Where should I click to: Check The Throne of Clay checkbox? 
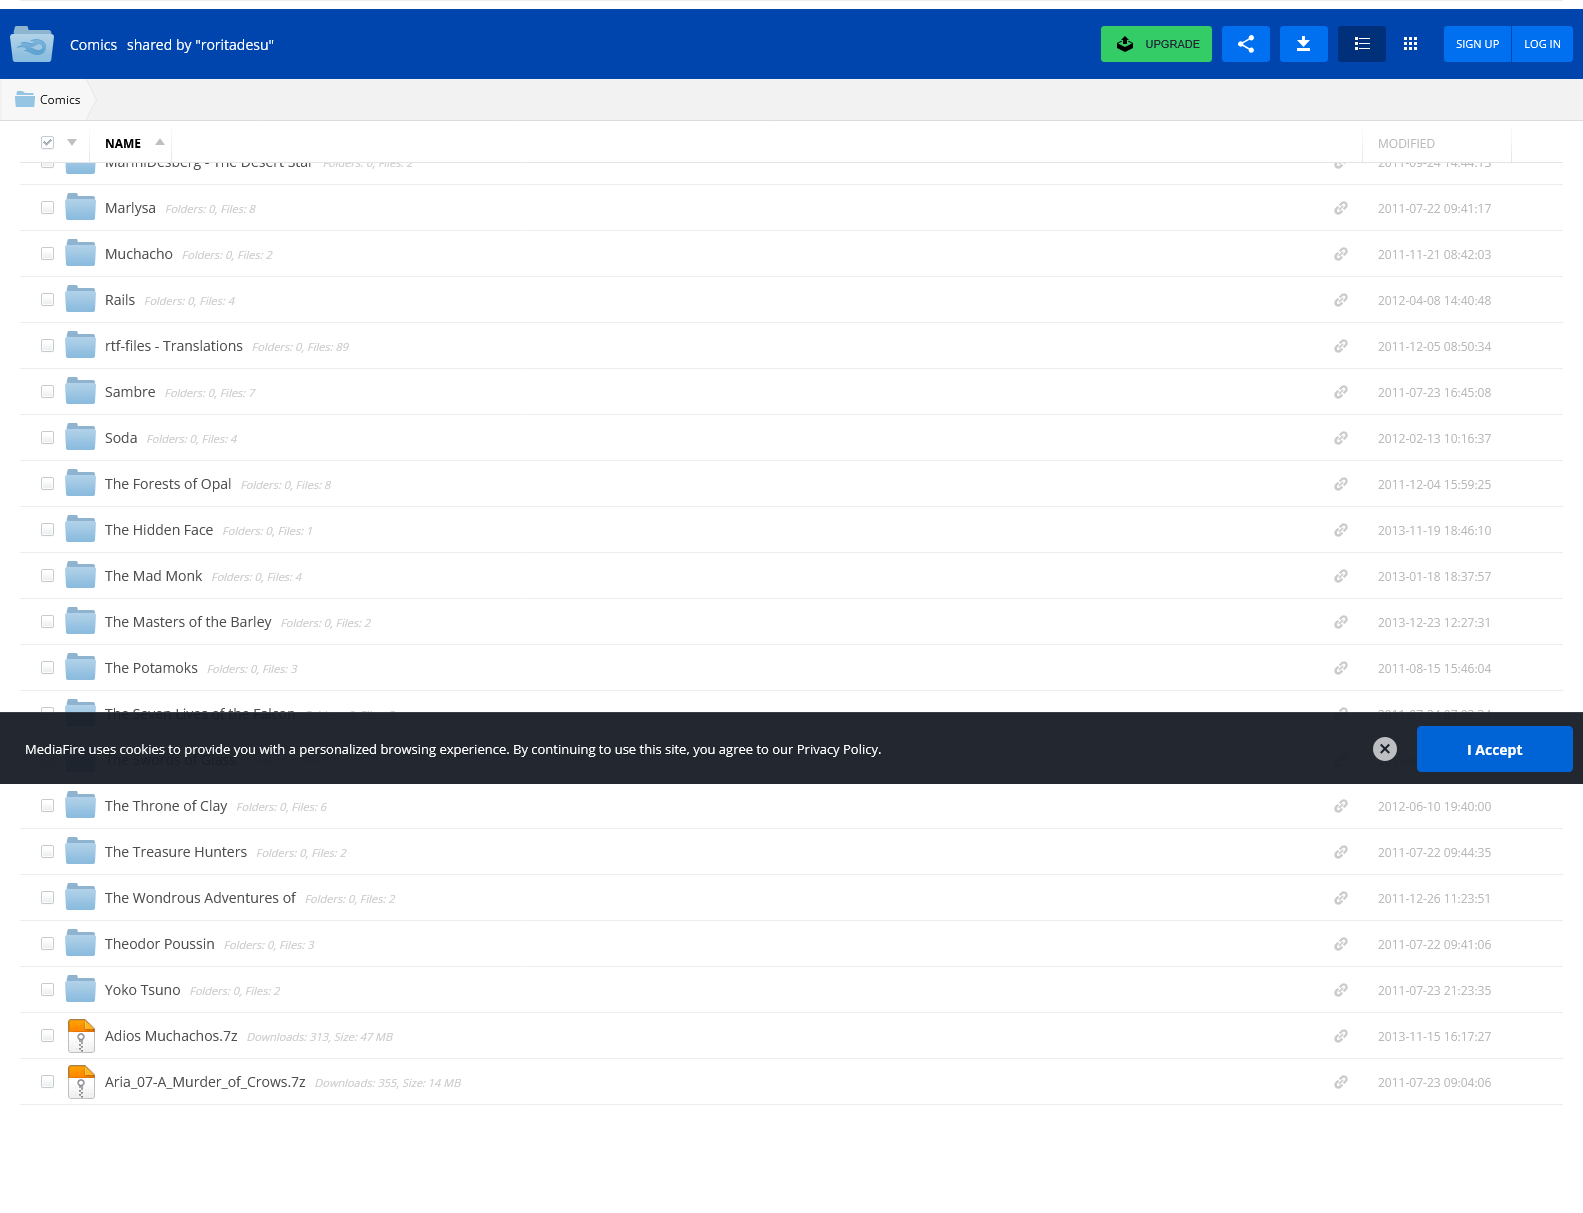click(x=47, y=806)
